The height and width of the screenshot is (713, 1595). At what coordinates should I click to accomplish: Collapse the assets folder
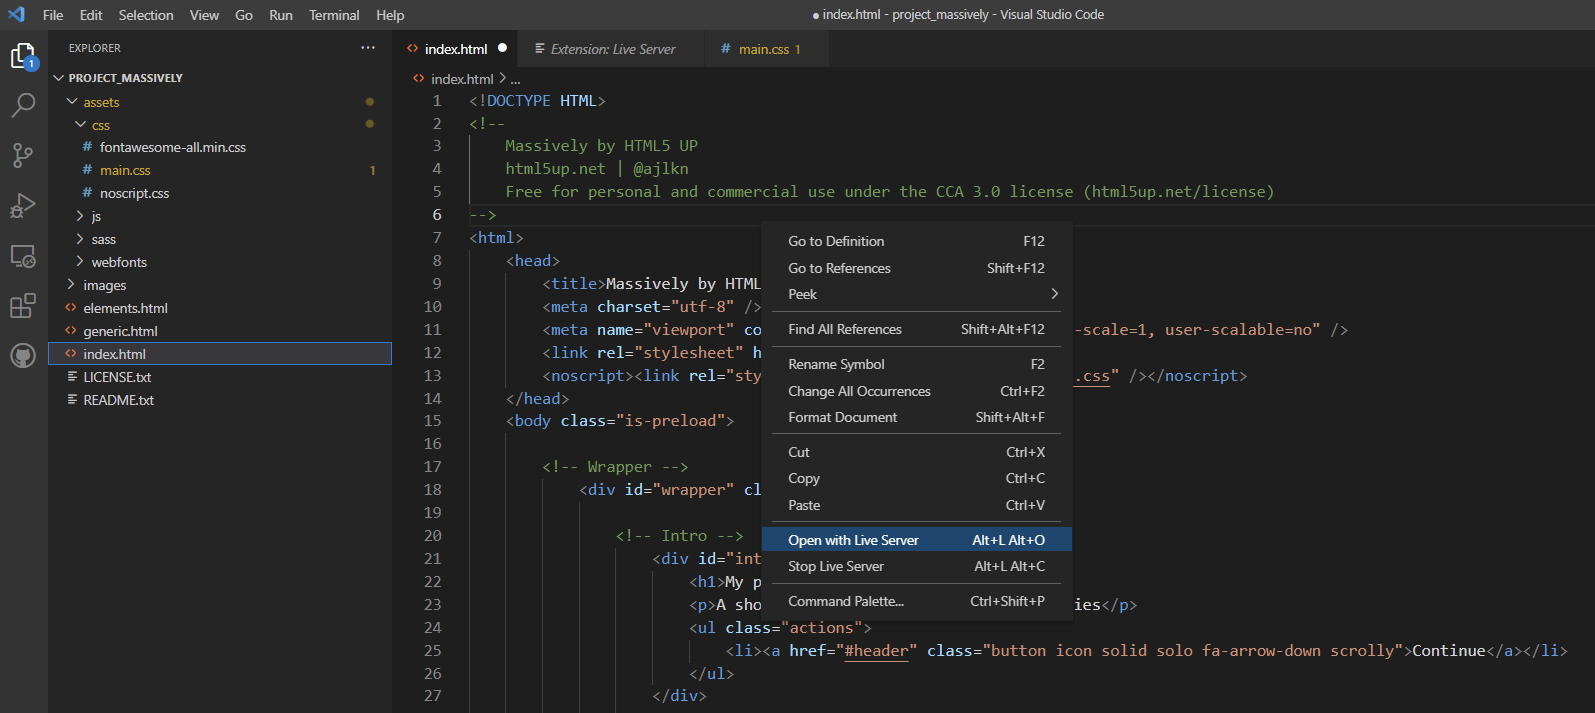pos(101,102)
